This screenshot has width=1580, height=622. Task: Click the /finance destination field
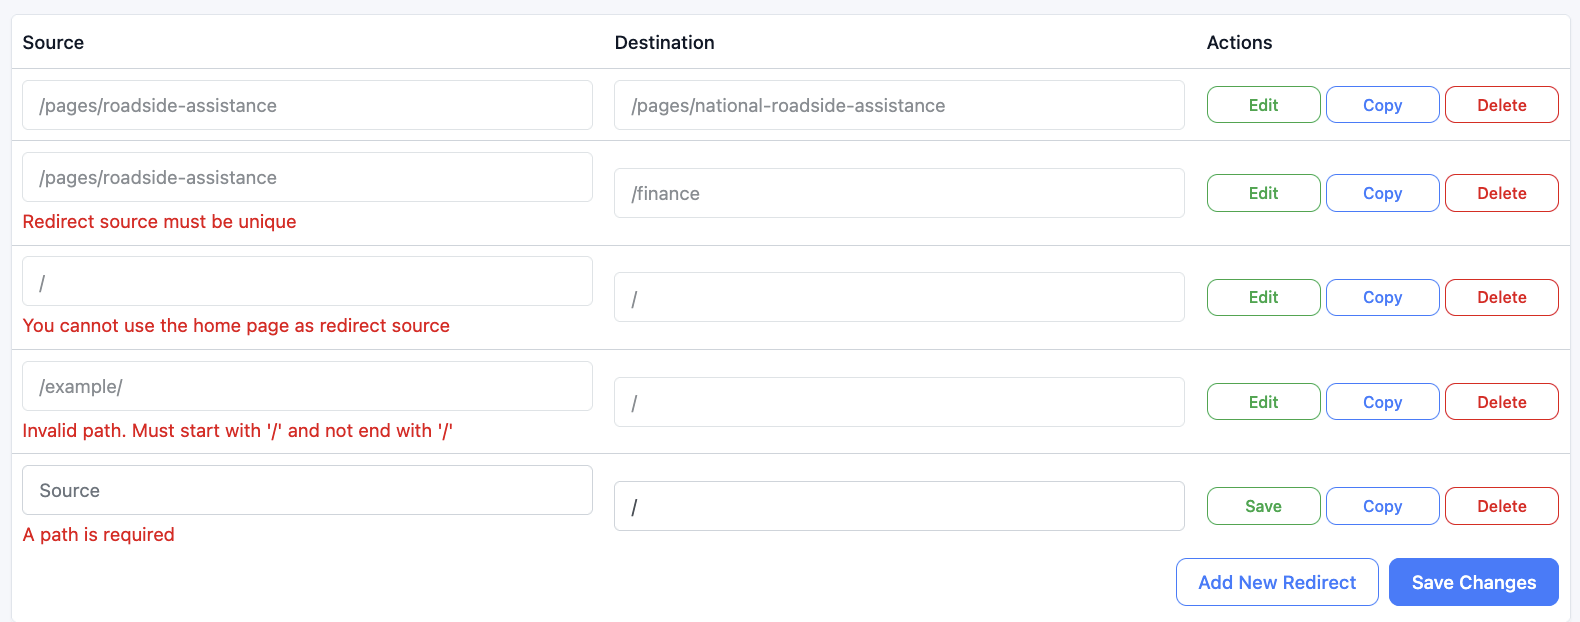(899, 193)
